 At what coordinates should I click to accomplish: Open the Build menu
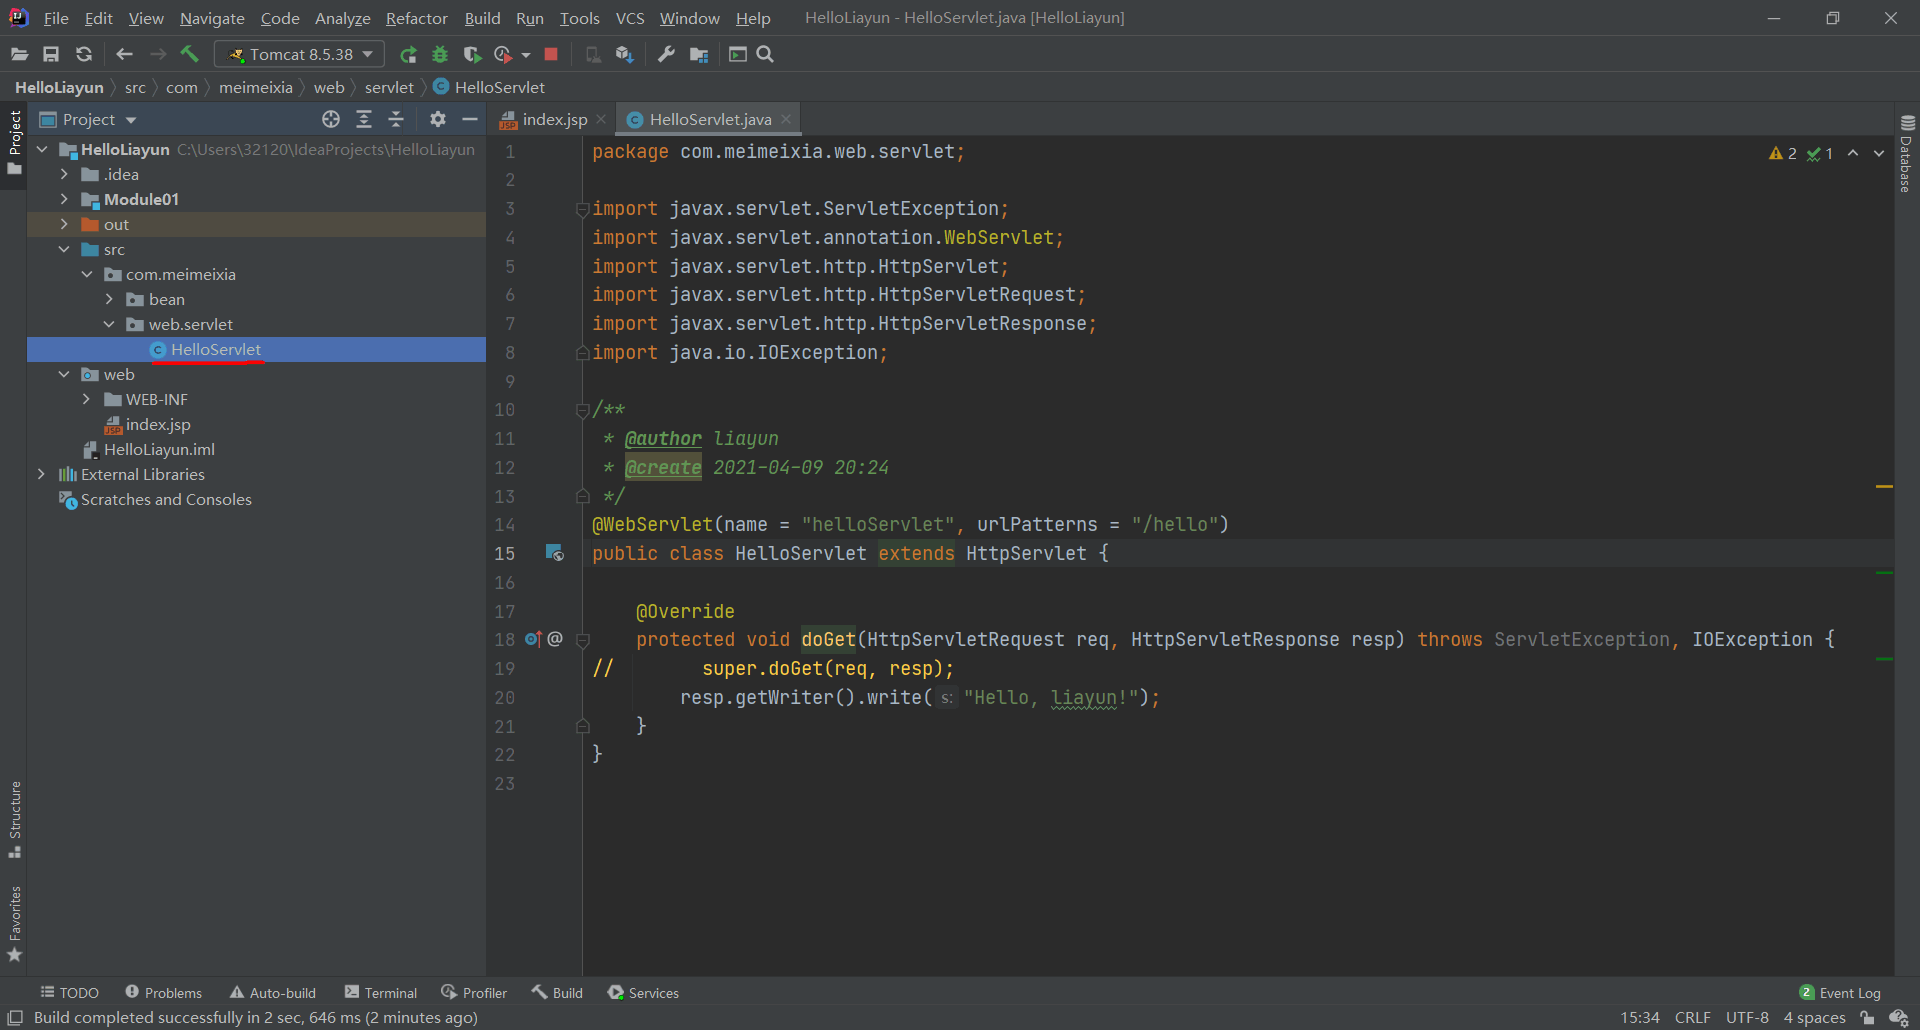[x=482, y=18]
